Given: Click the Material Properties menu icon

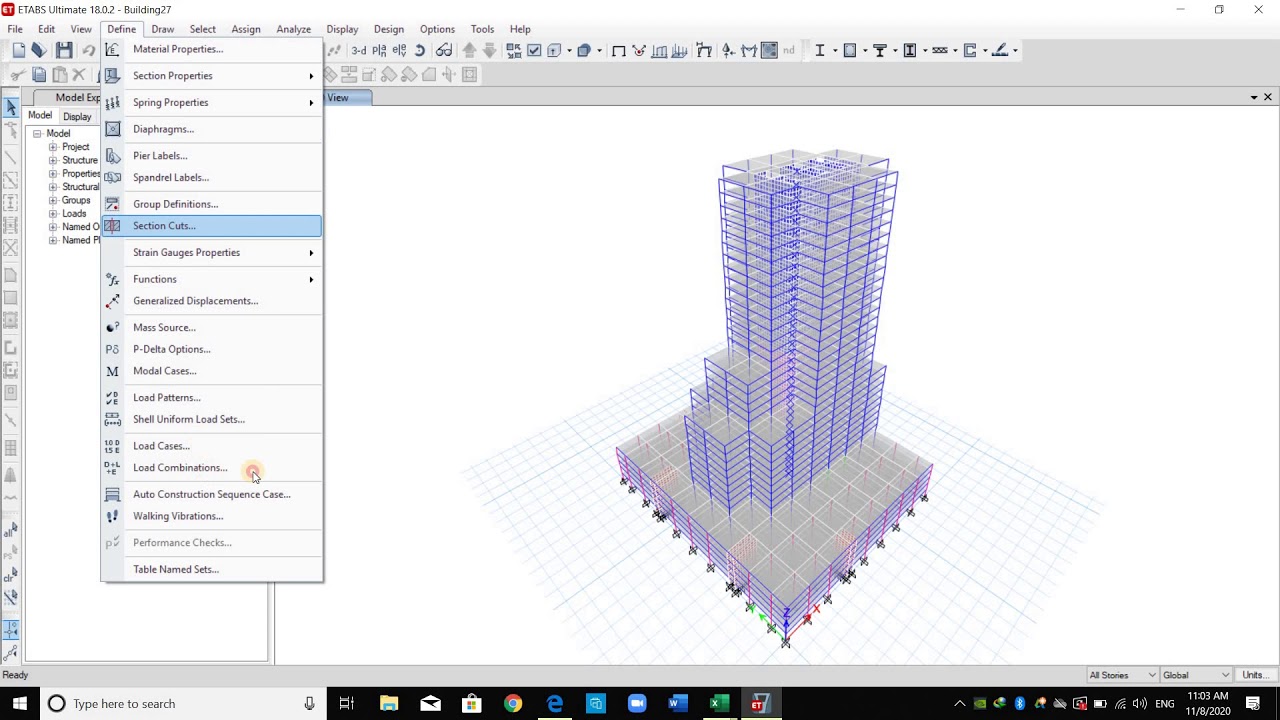Looking at the screenshot, I should [113, 49].
